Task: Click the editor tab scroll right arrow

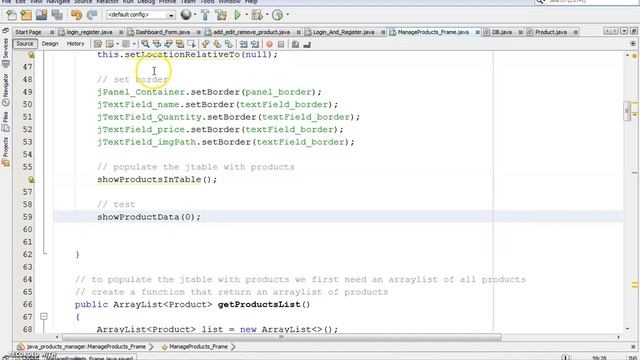Action: tap(615, 31)
